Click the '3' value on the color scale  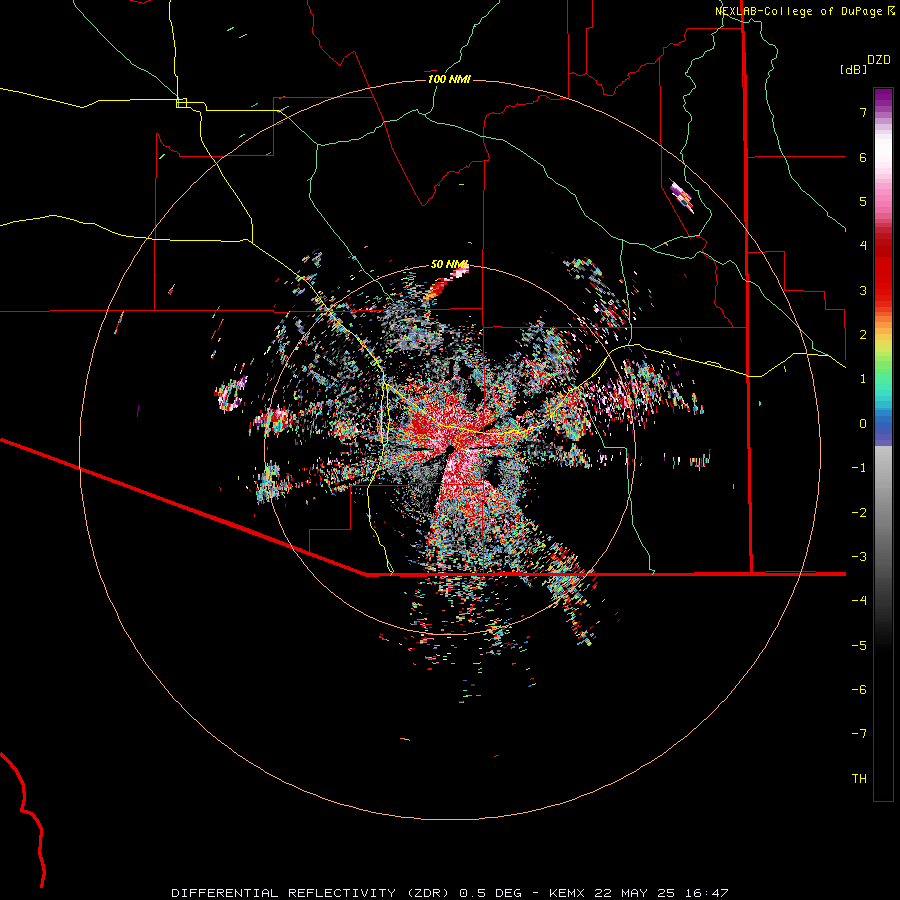coord(863,290)
